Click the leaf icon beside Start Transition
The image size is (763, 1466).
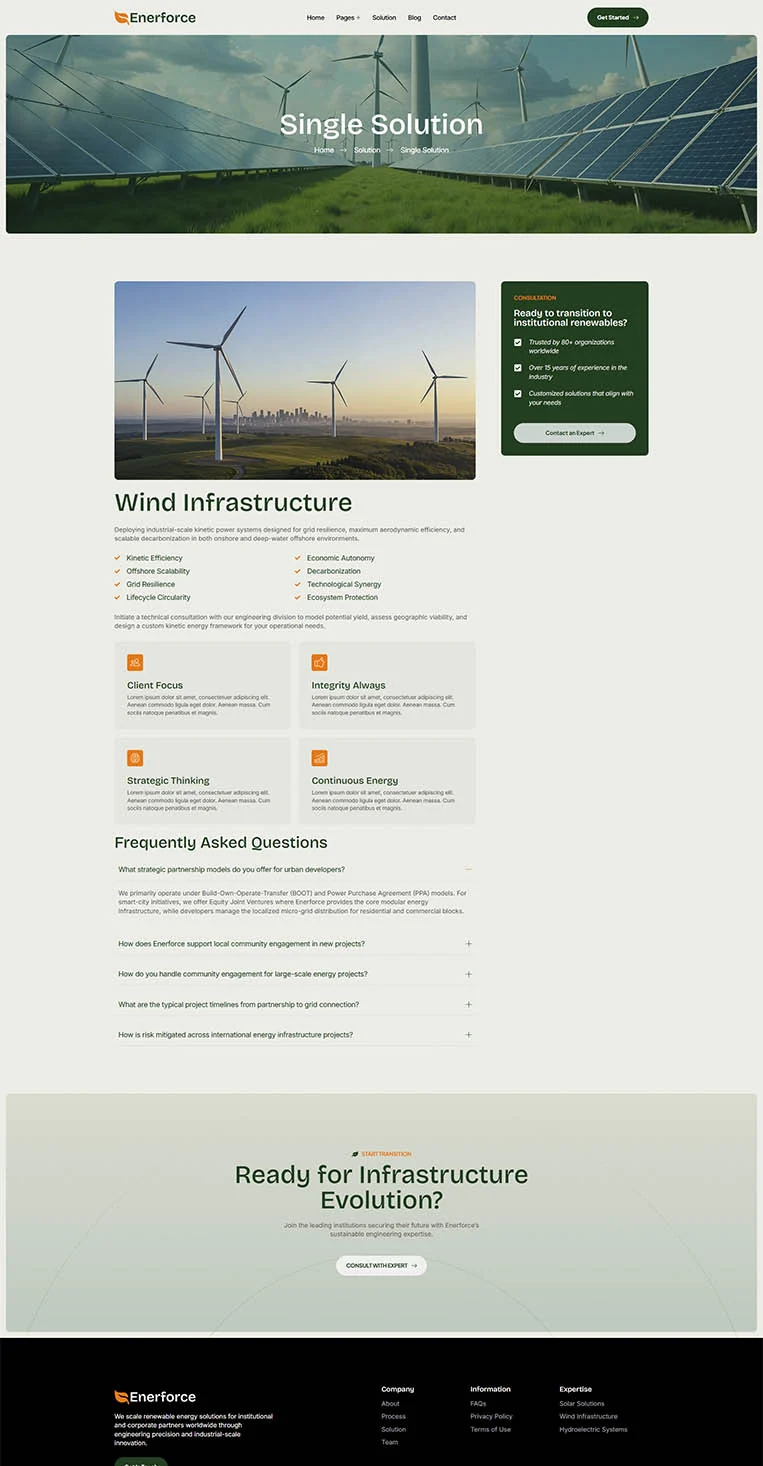(x=355, y=1154)
